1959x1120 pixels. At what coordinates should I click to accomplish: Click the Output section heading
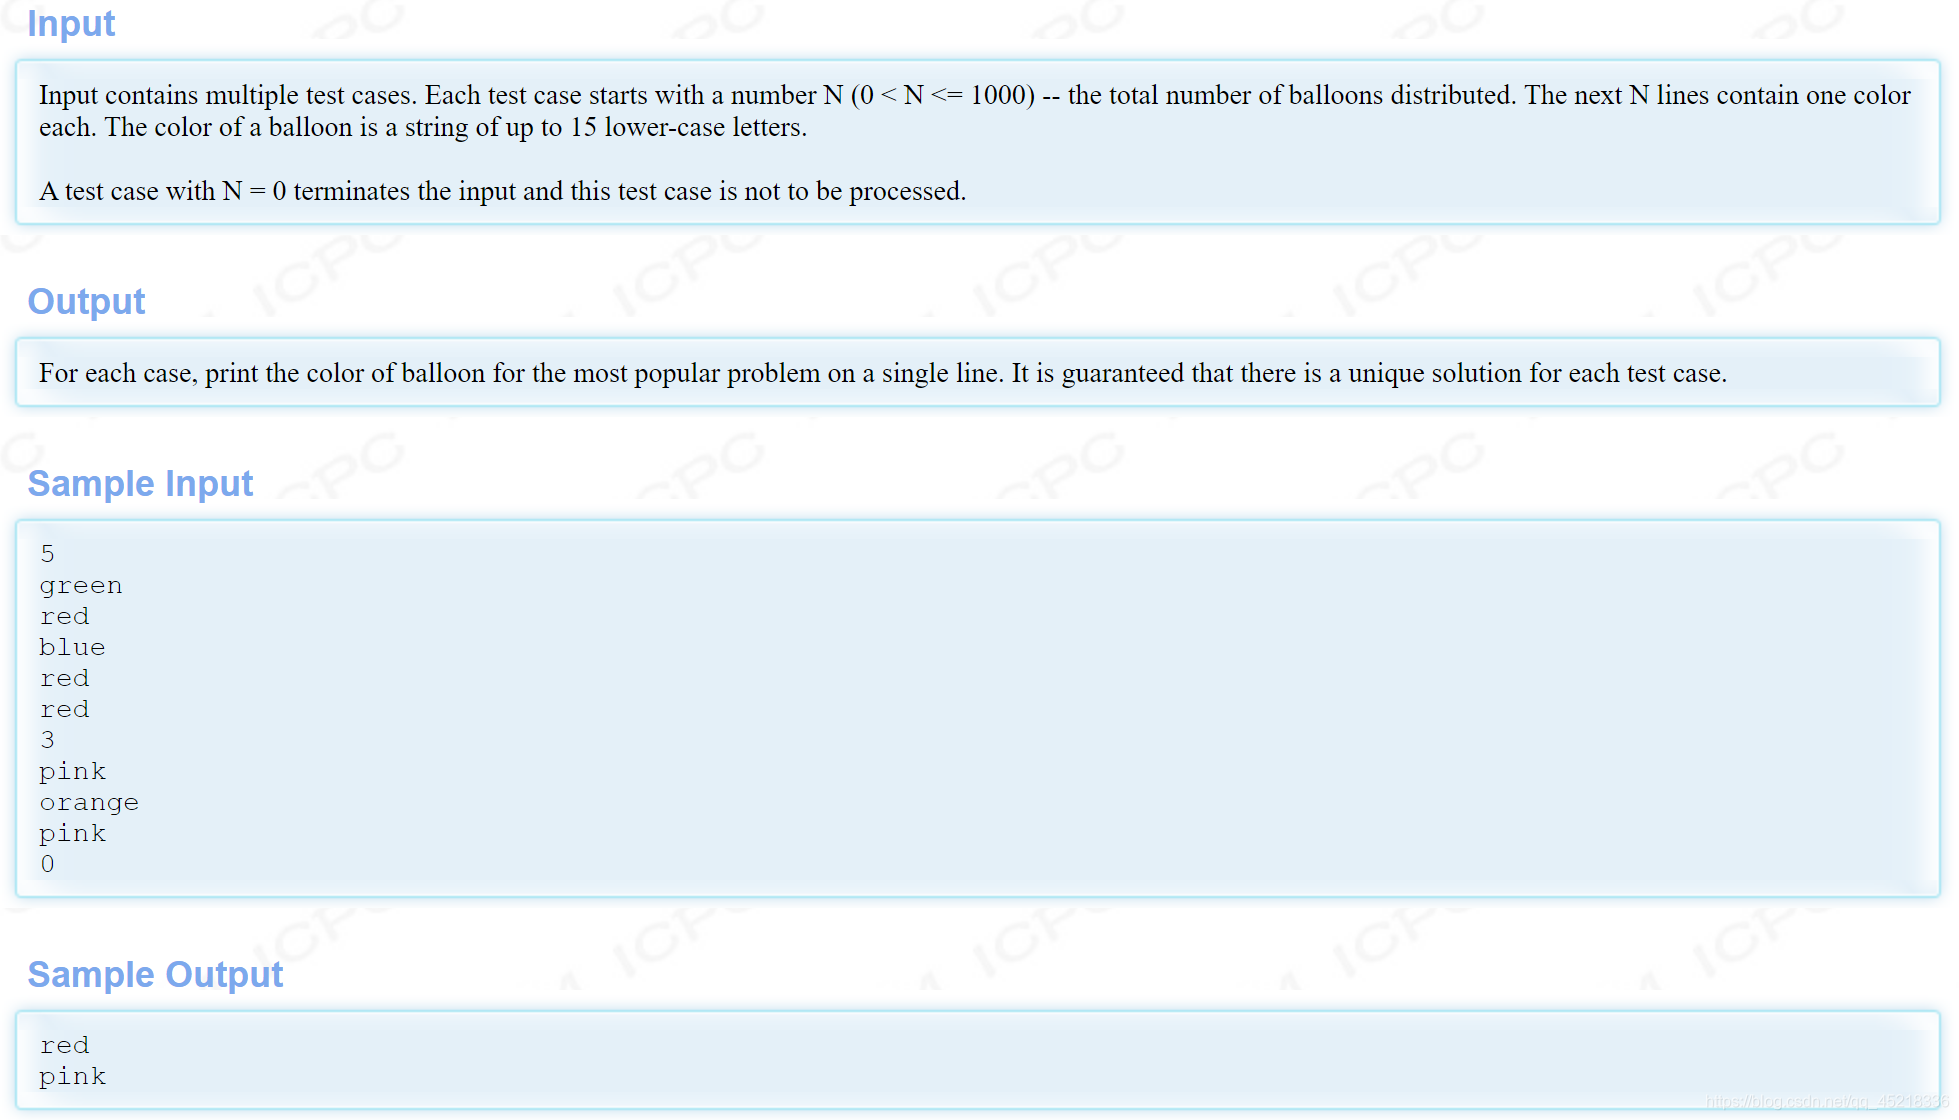tap(86, 301)
